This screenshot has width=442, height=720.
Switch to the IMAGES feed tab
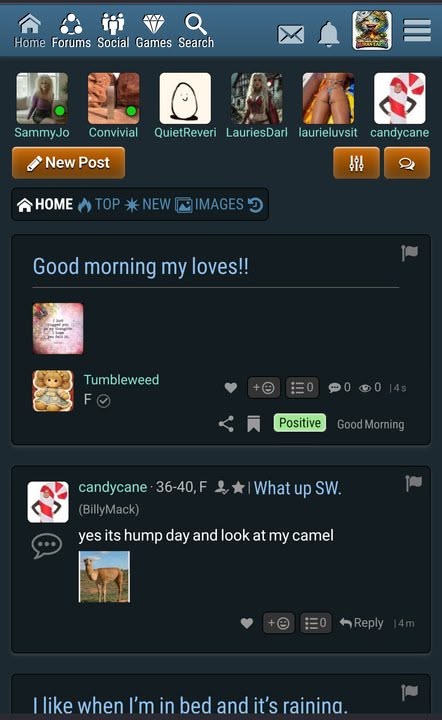(x=209, y=204)
